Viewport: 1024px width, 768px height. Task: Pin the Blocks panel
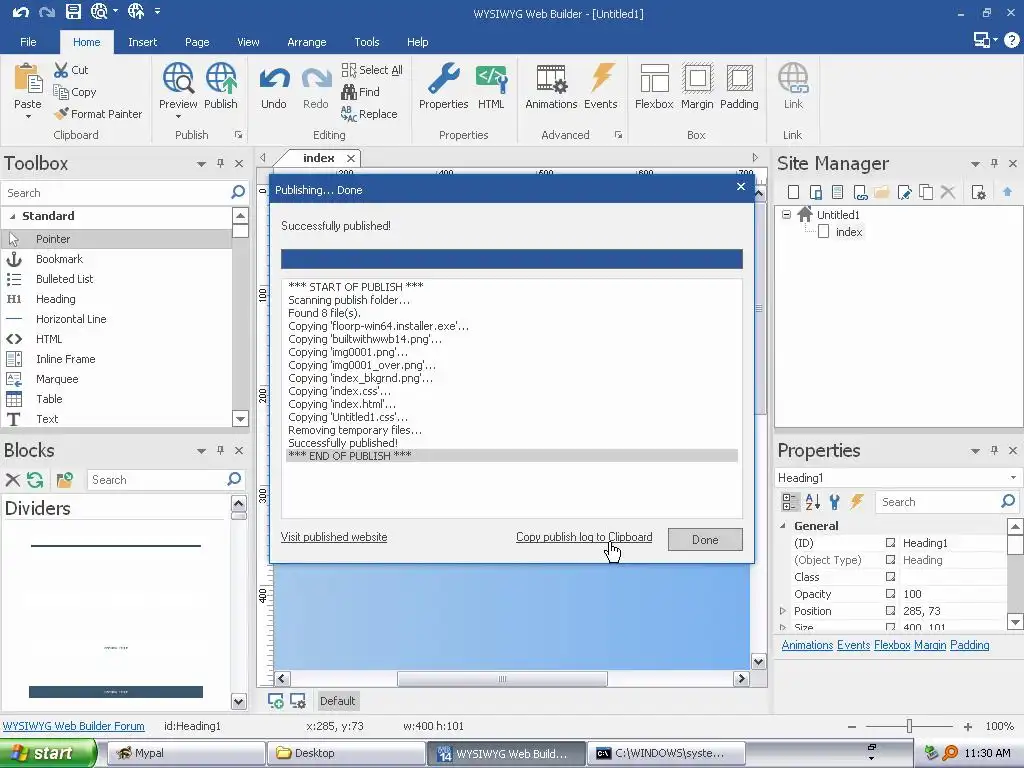220,450
